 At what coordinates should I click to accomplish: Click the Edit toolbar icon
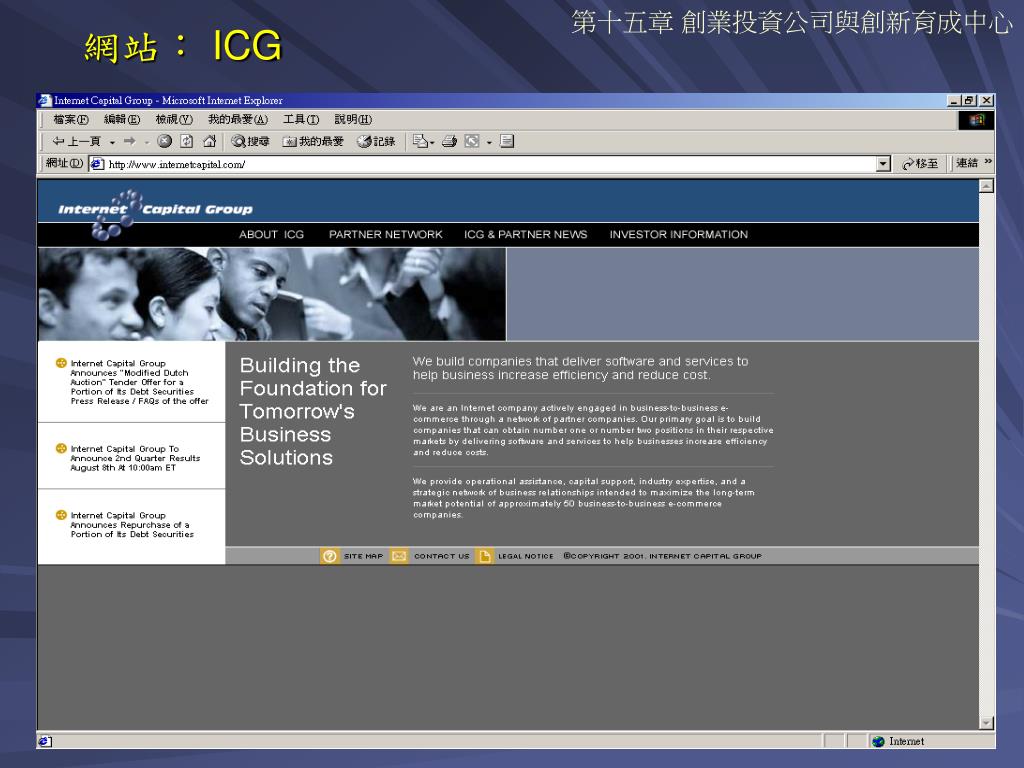[472, 141]
